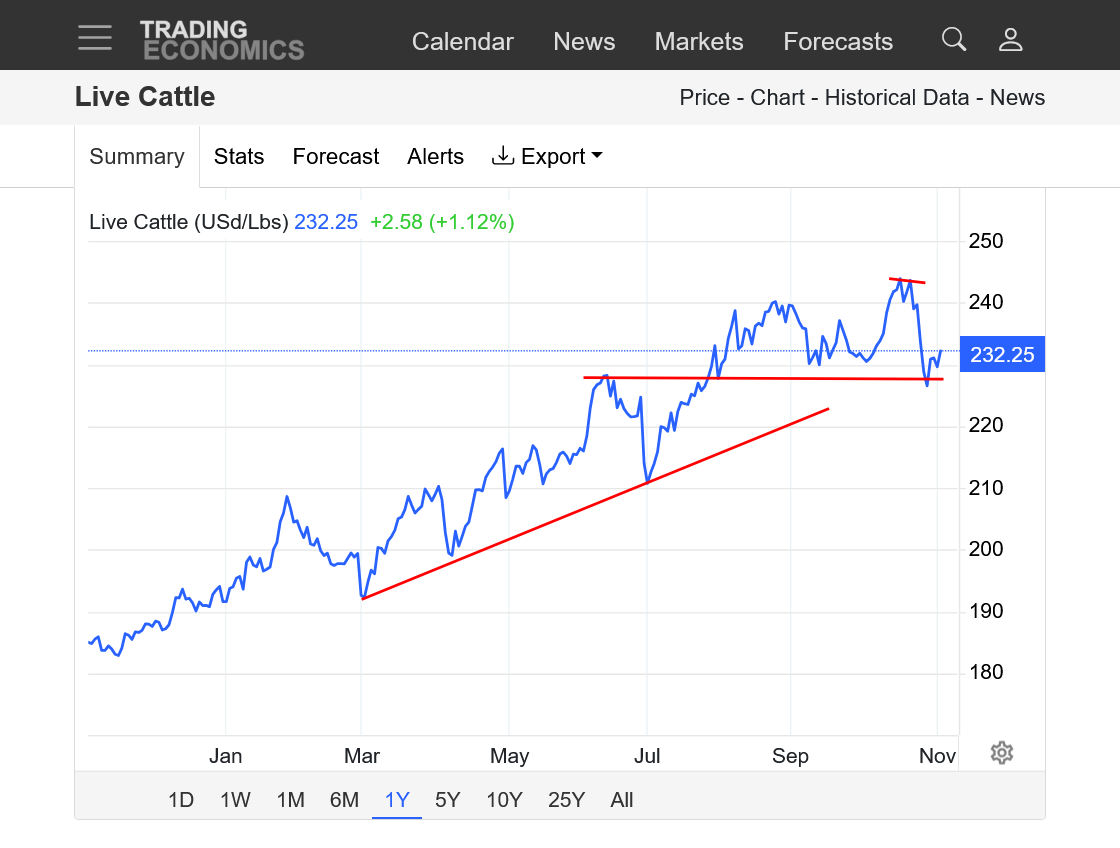Click the Historical Data link
Viewport: 1120px width, 848px height.
[897, 97]
